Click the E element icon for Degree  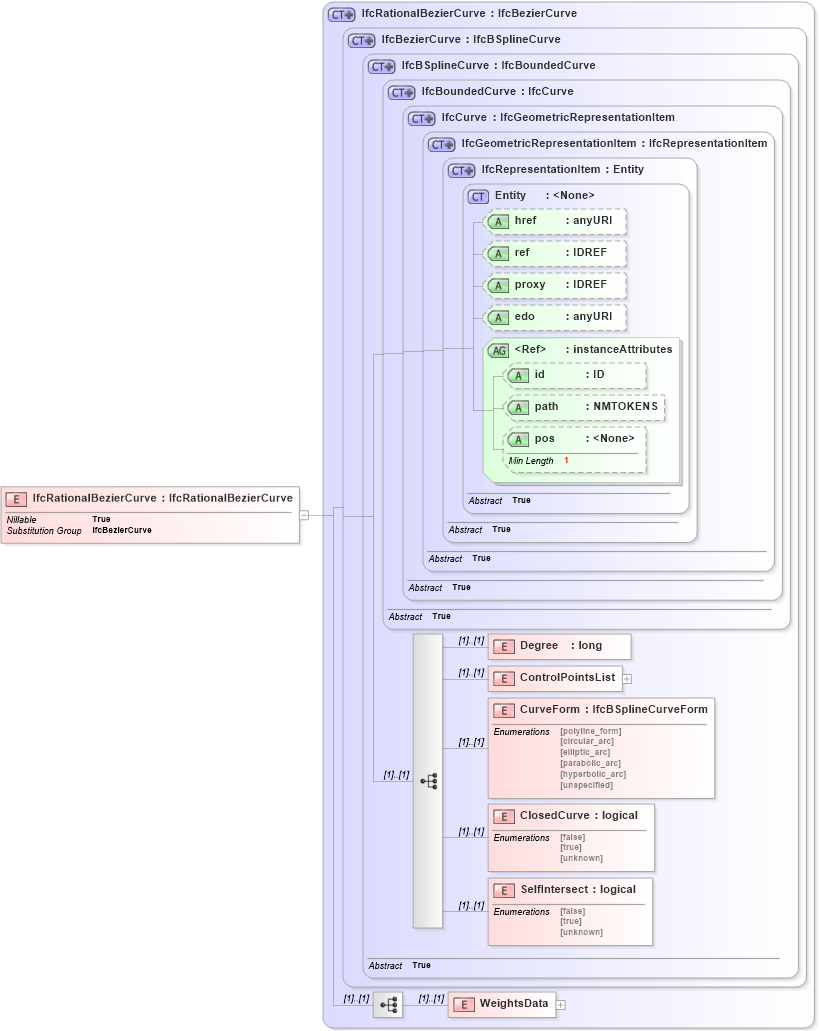point(503,646)
